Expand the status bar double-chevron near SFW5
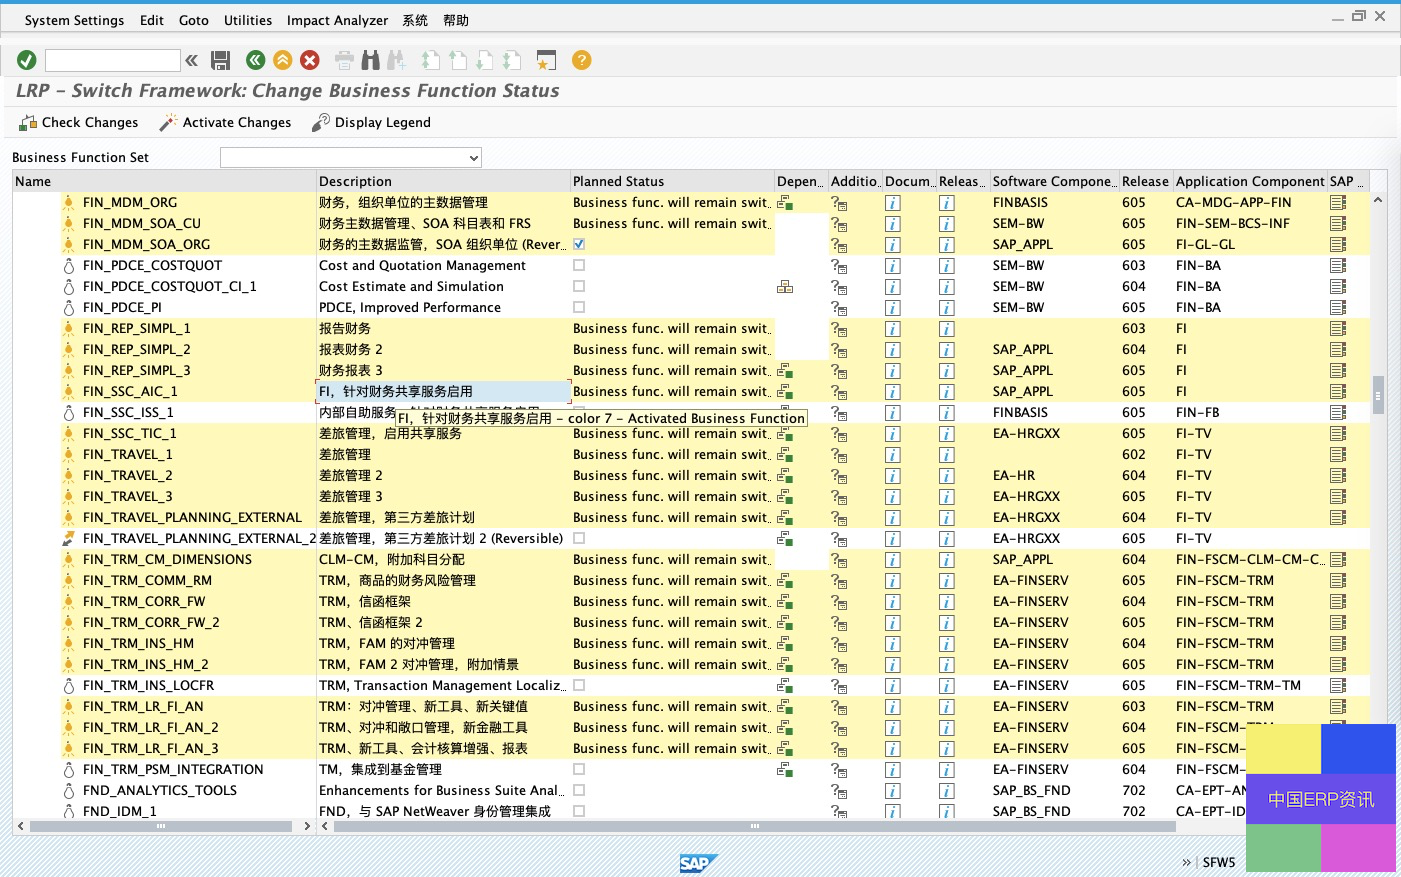The width and height of the screenshot is (1401, 877). click(x=1187, y=862)
